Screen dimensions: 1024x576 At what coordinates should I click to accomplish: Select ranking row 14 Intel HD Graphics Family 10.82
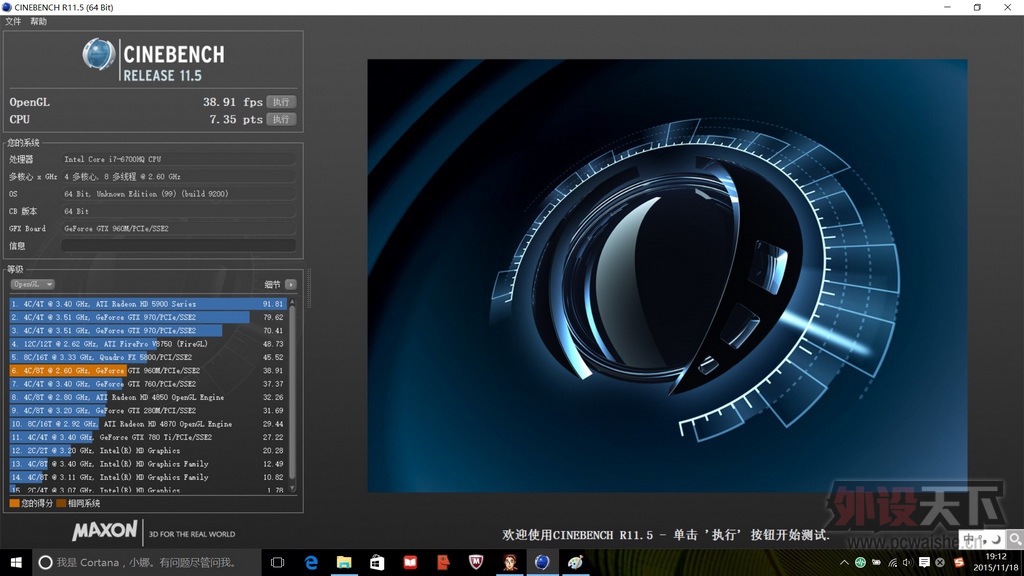click(148, 477)
